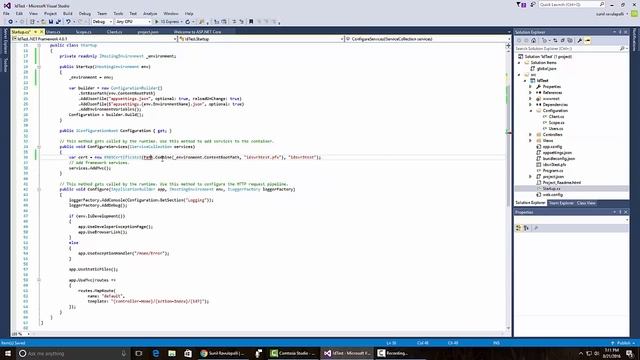Open the Edge browser from taskbar
Viewport: 640px width, 360px height.
[156, 353]
